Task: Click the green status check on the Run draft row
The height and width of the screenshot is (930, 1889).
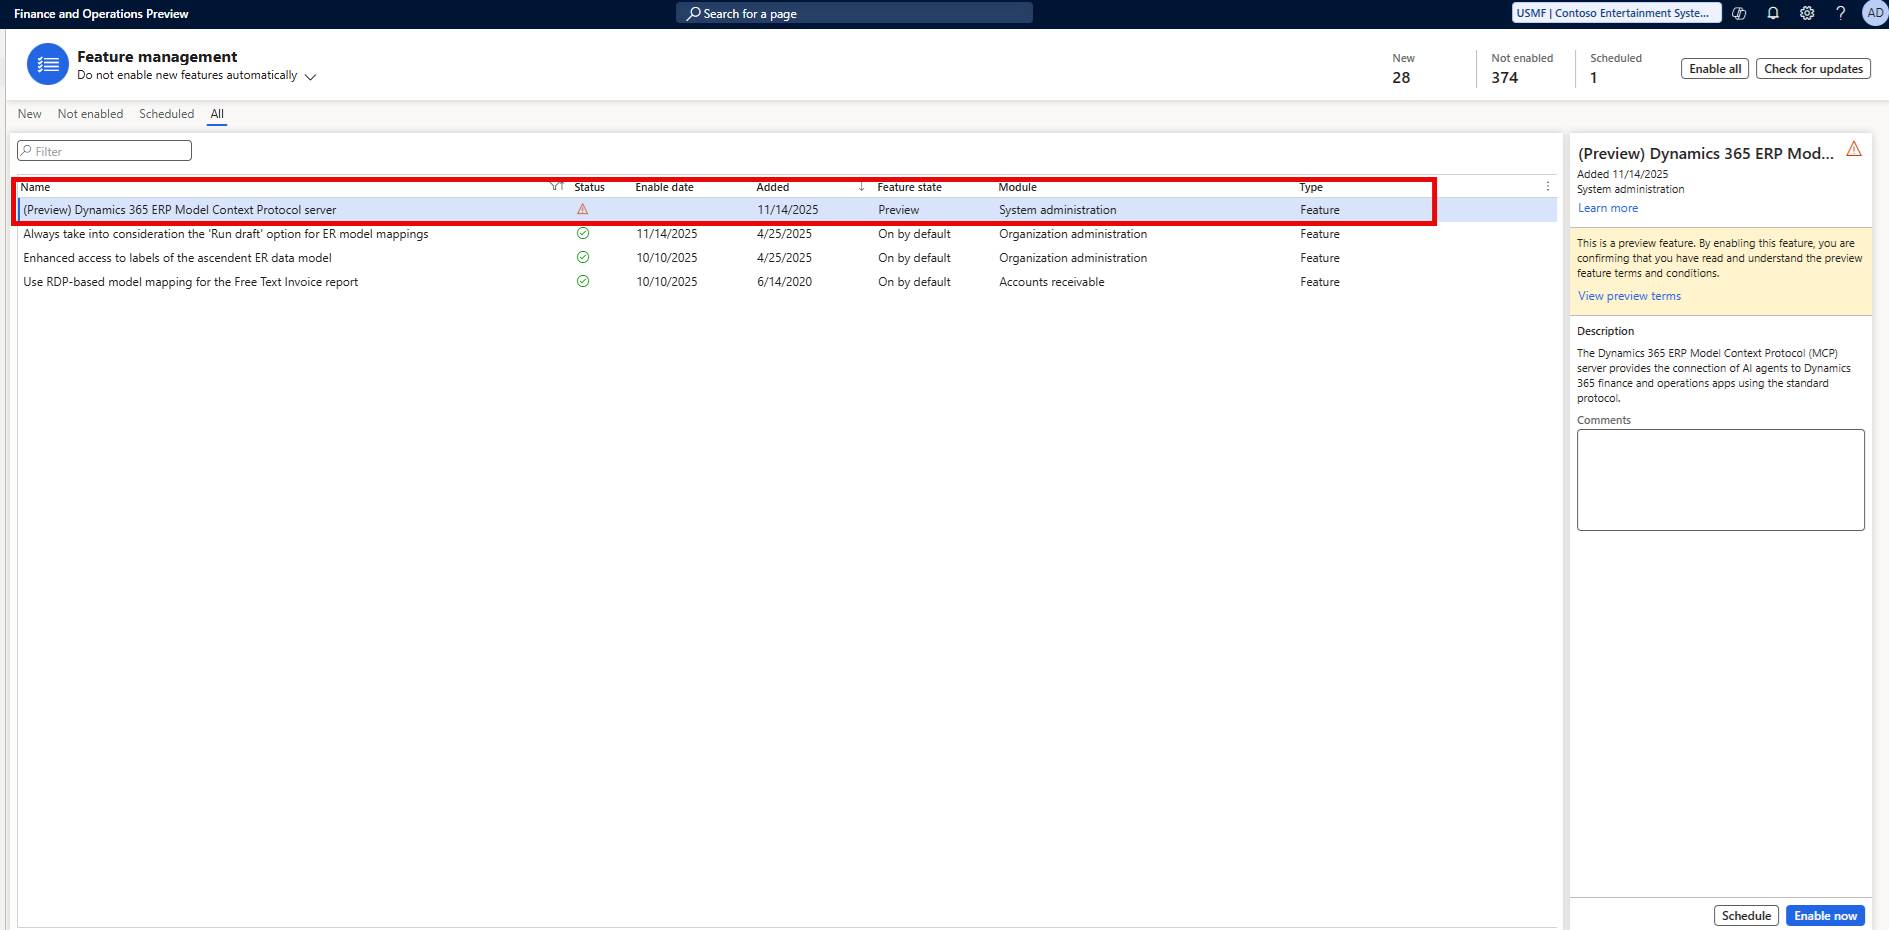Action: click(x=584, y=233)
